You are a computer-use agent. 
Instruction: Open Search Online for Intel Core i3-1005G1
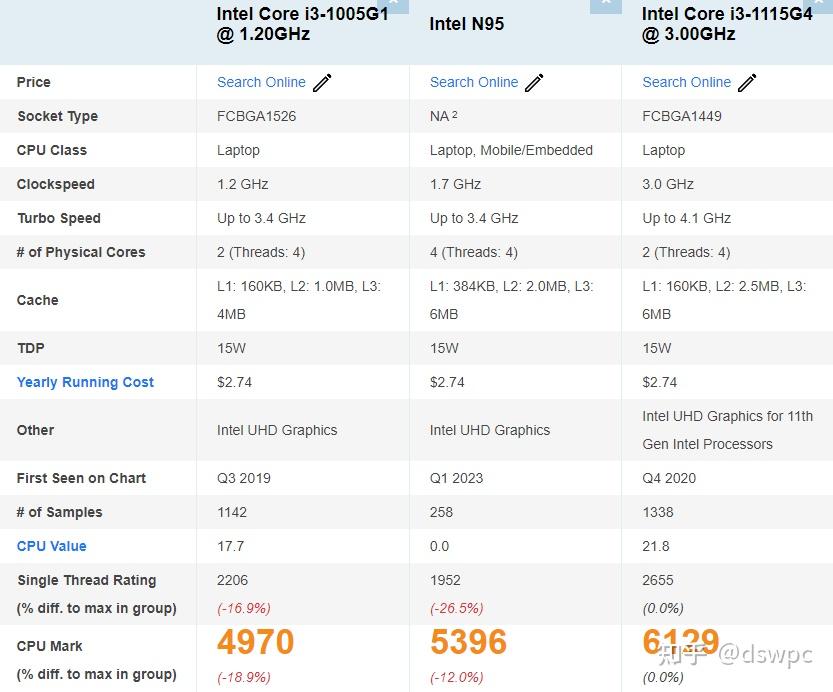click(x=260, y=82)
